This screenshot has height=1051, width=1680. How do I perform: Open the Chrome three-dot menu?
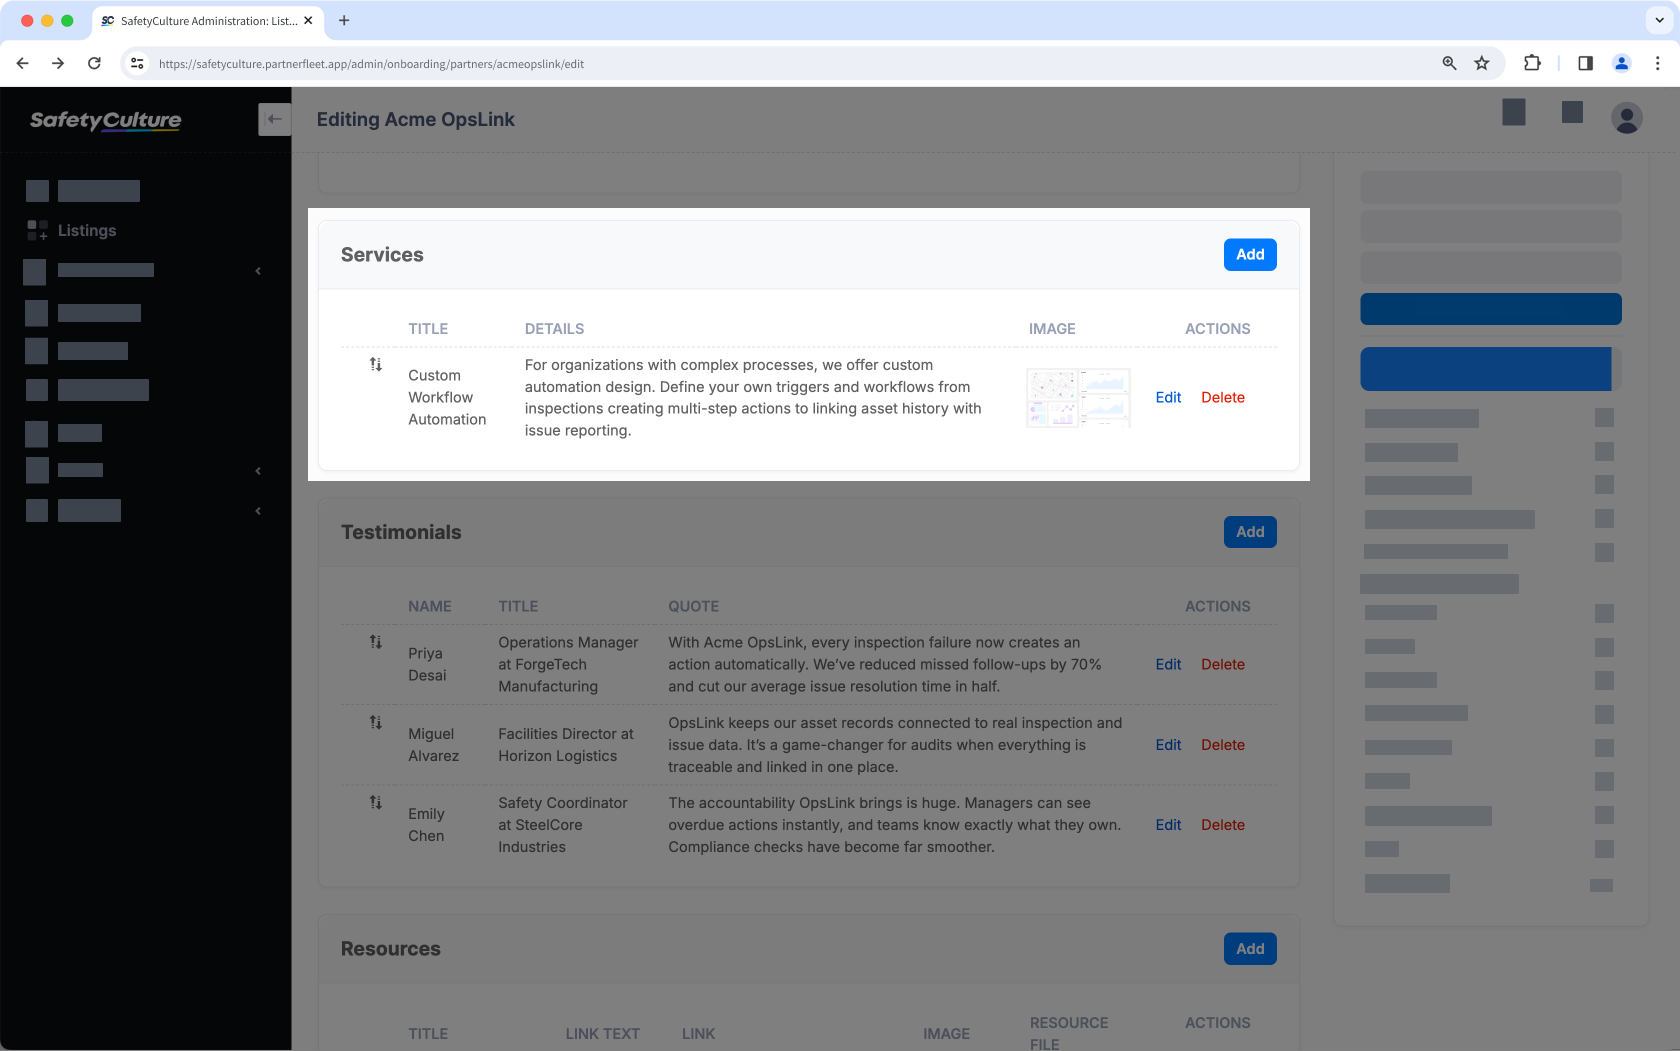point(1657,63)
